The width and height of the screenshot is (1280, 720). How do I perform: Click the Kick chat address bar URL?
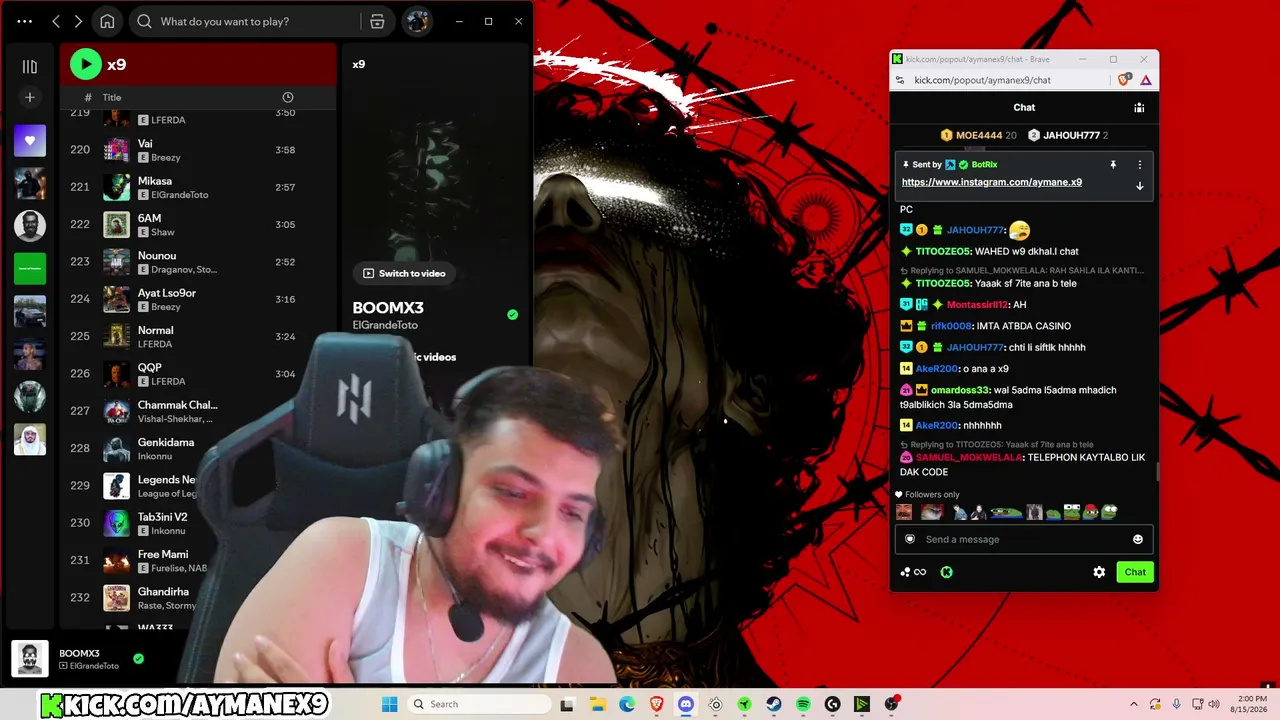click(x=982, y=80)
